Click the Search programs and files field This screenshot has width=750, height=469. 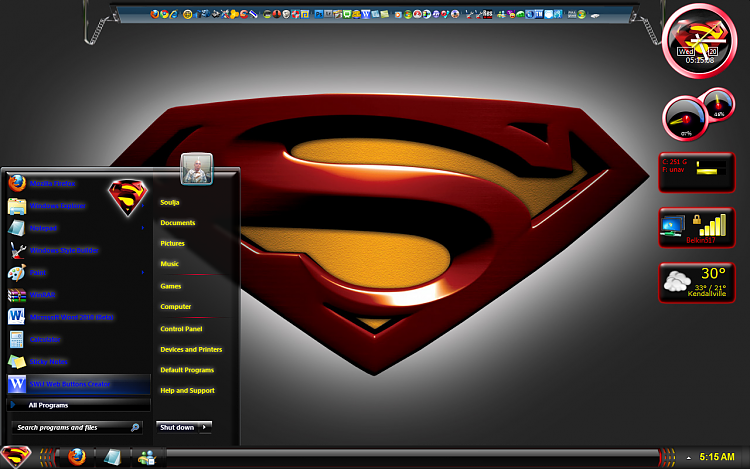(77, 427)
